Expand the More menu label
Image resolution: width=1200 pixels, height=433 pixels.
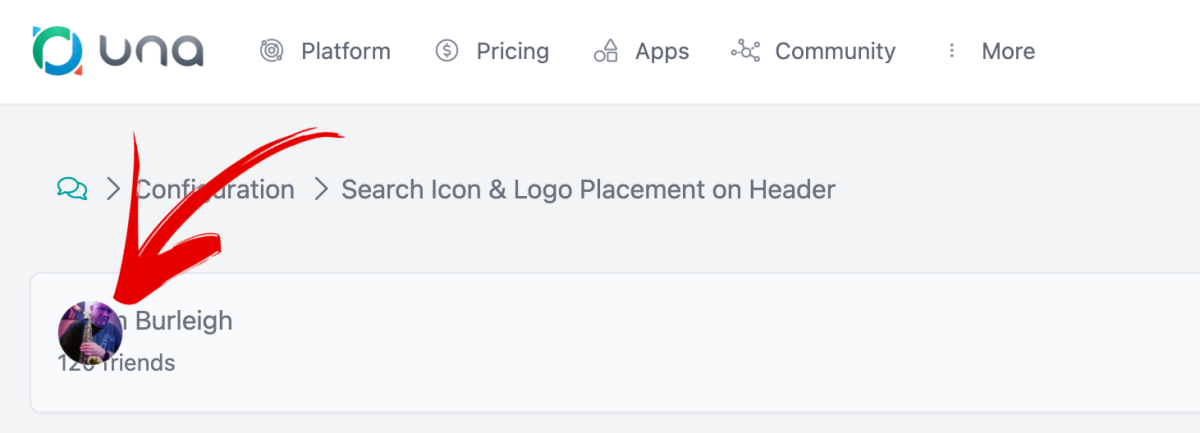(1008, 51)
